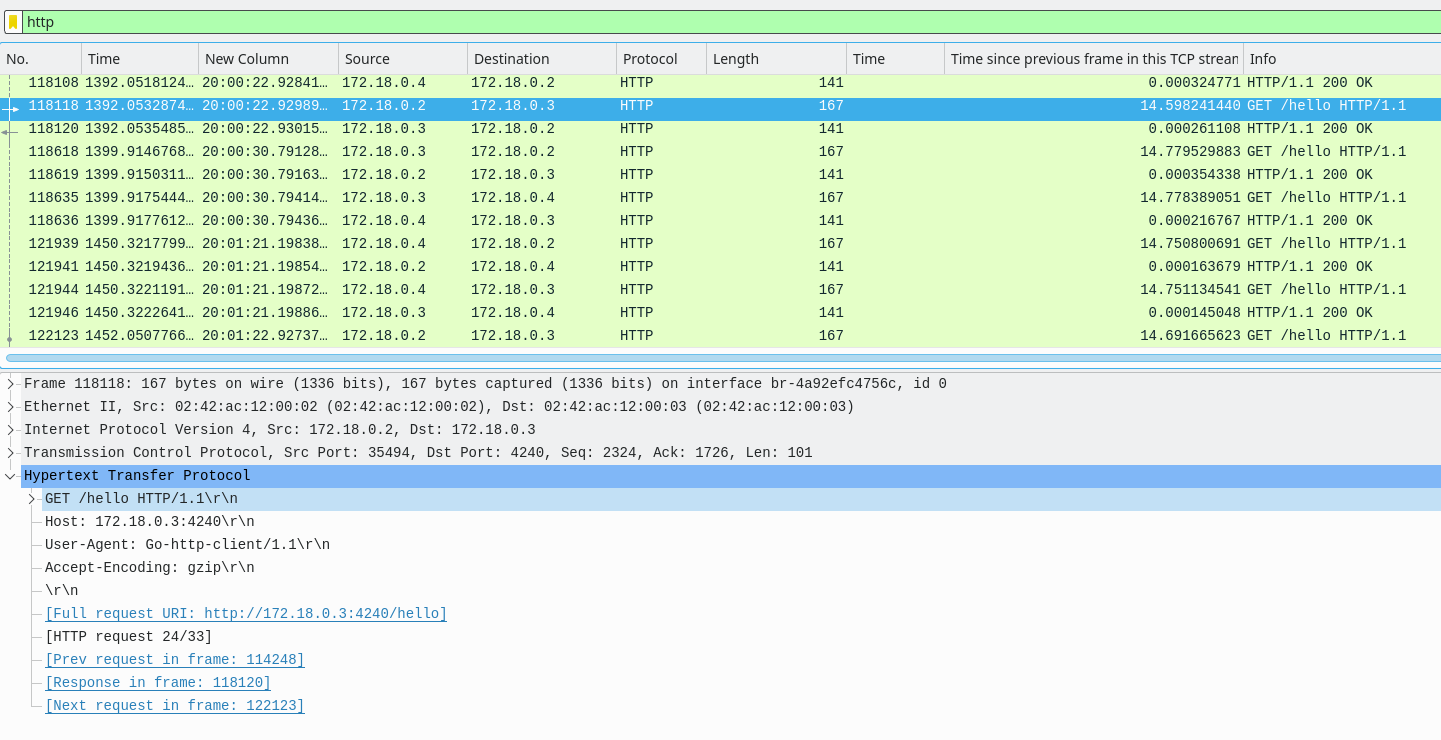1441x740 pixels.
Task: Follow the Response in frame 118120 link
Action: pos(157,682)
